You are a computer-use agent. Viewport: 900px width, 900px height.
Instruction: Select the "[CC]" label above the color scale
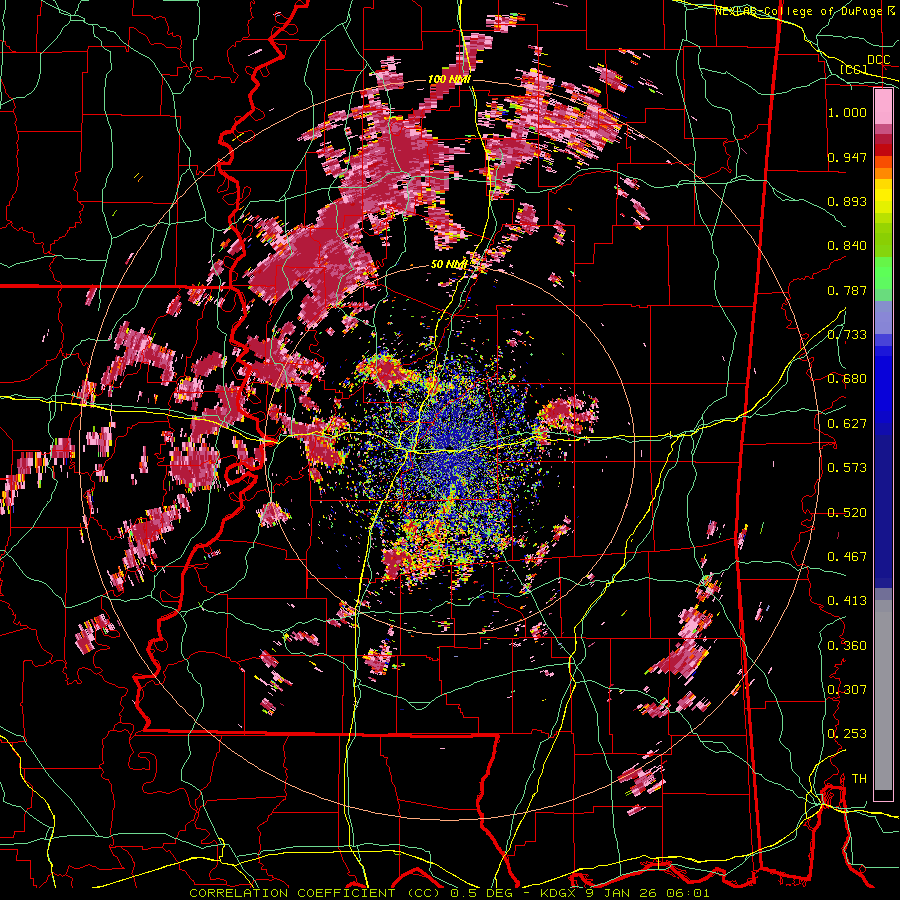click(854, 69)
